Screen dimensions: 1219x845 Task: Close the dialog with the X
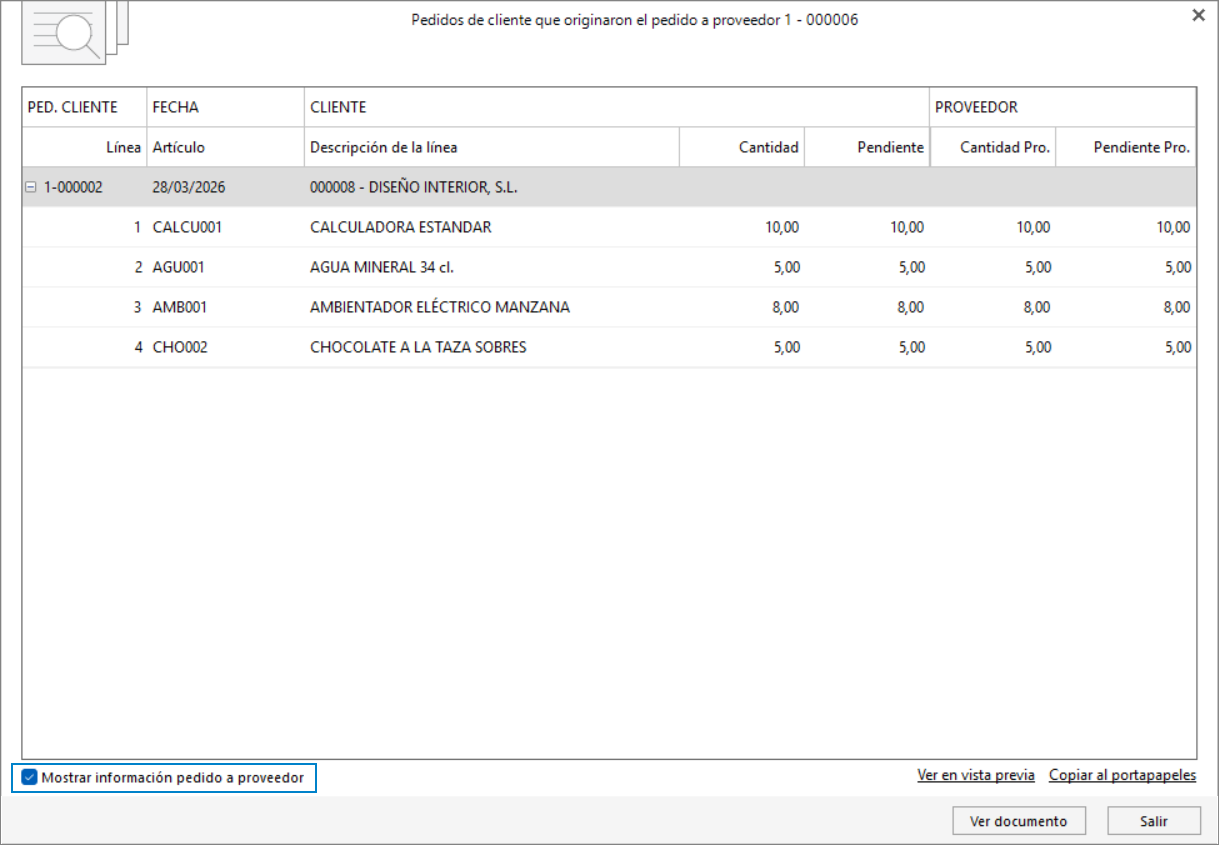pos(1198,16)
